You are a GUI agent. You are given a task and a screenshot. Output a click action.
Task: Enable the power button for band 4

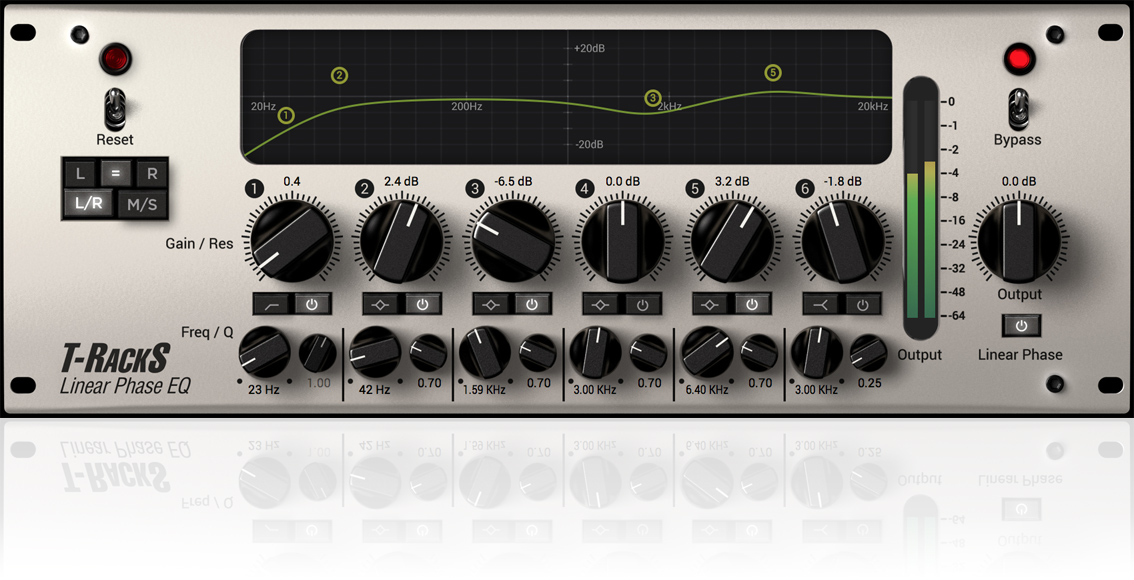tap(642, 303)
